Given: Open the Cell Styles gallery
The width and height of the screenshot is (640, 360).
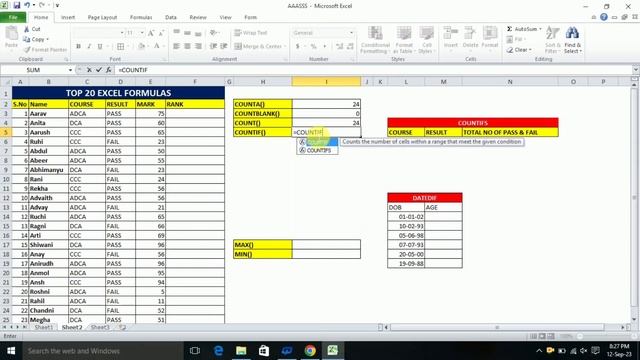Looking at the screenshot, I should point(427,40).
